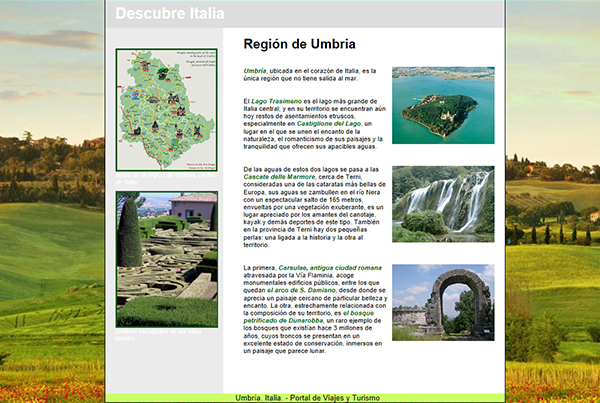The width and height of the screenshot is (600, 403).
Task: Click the Lago Trasimeno island aerial photo
Action: [443, 105]
